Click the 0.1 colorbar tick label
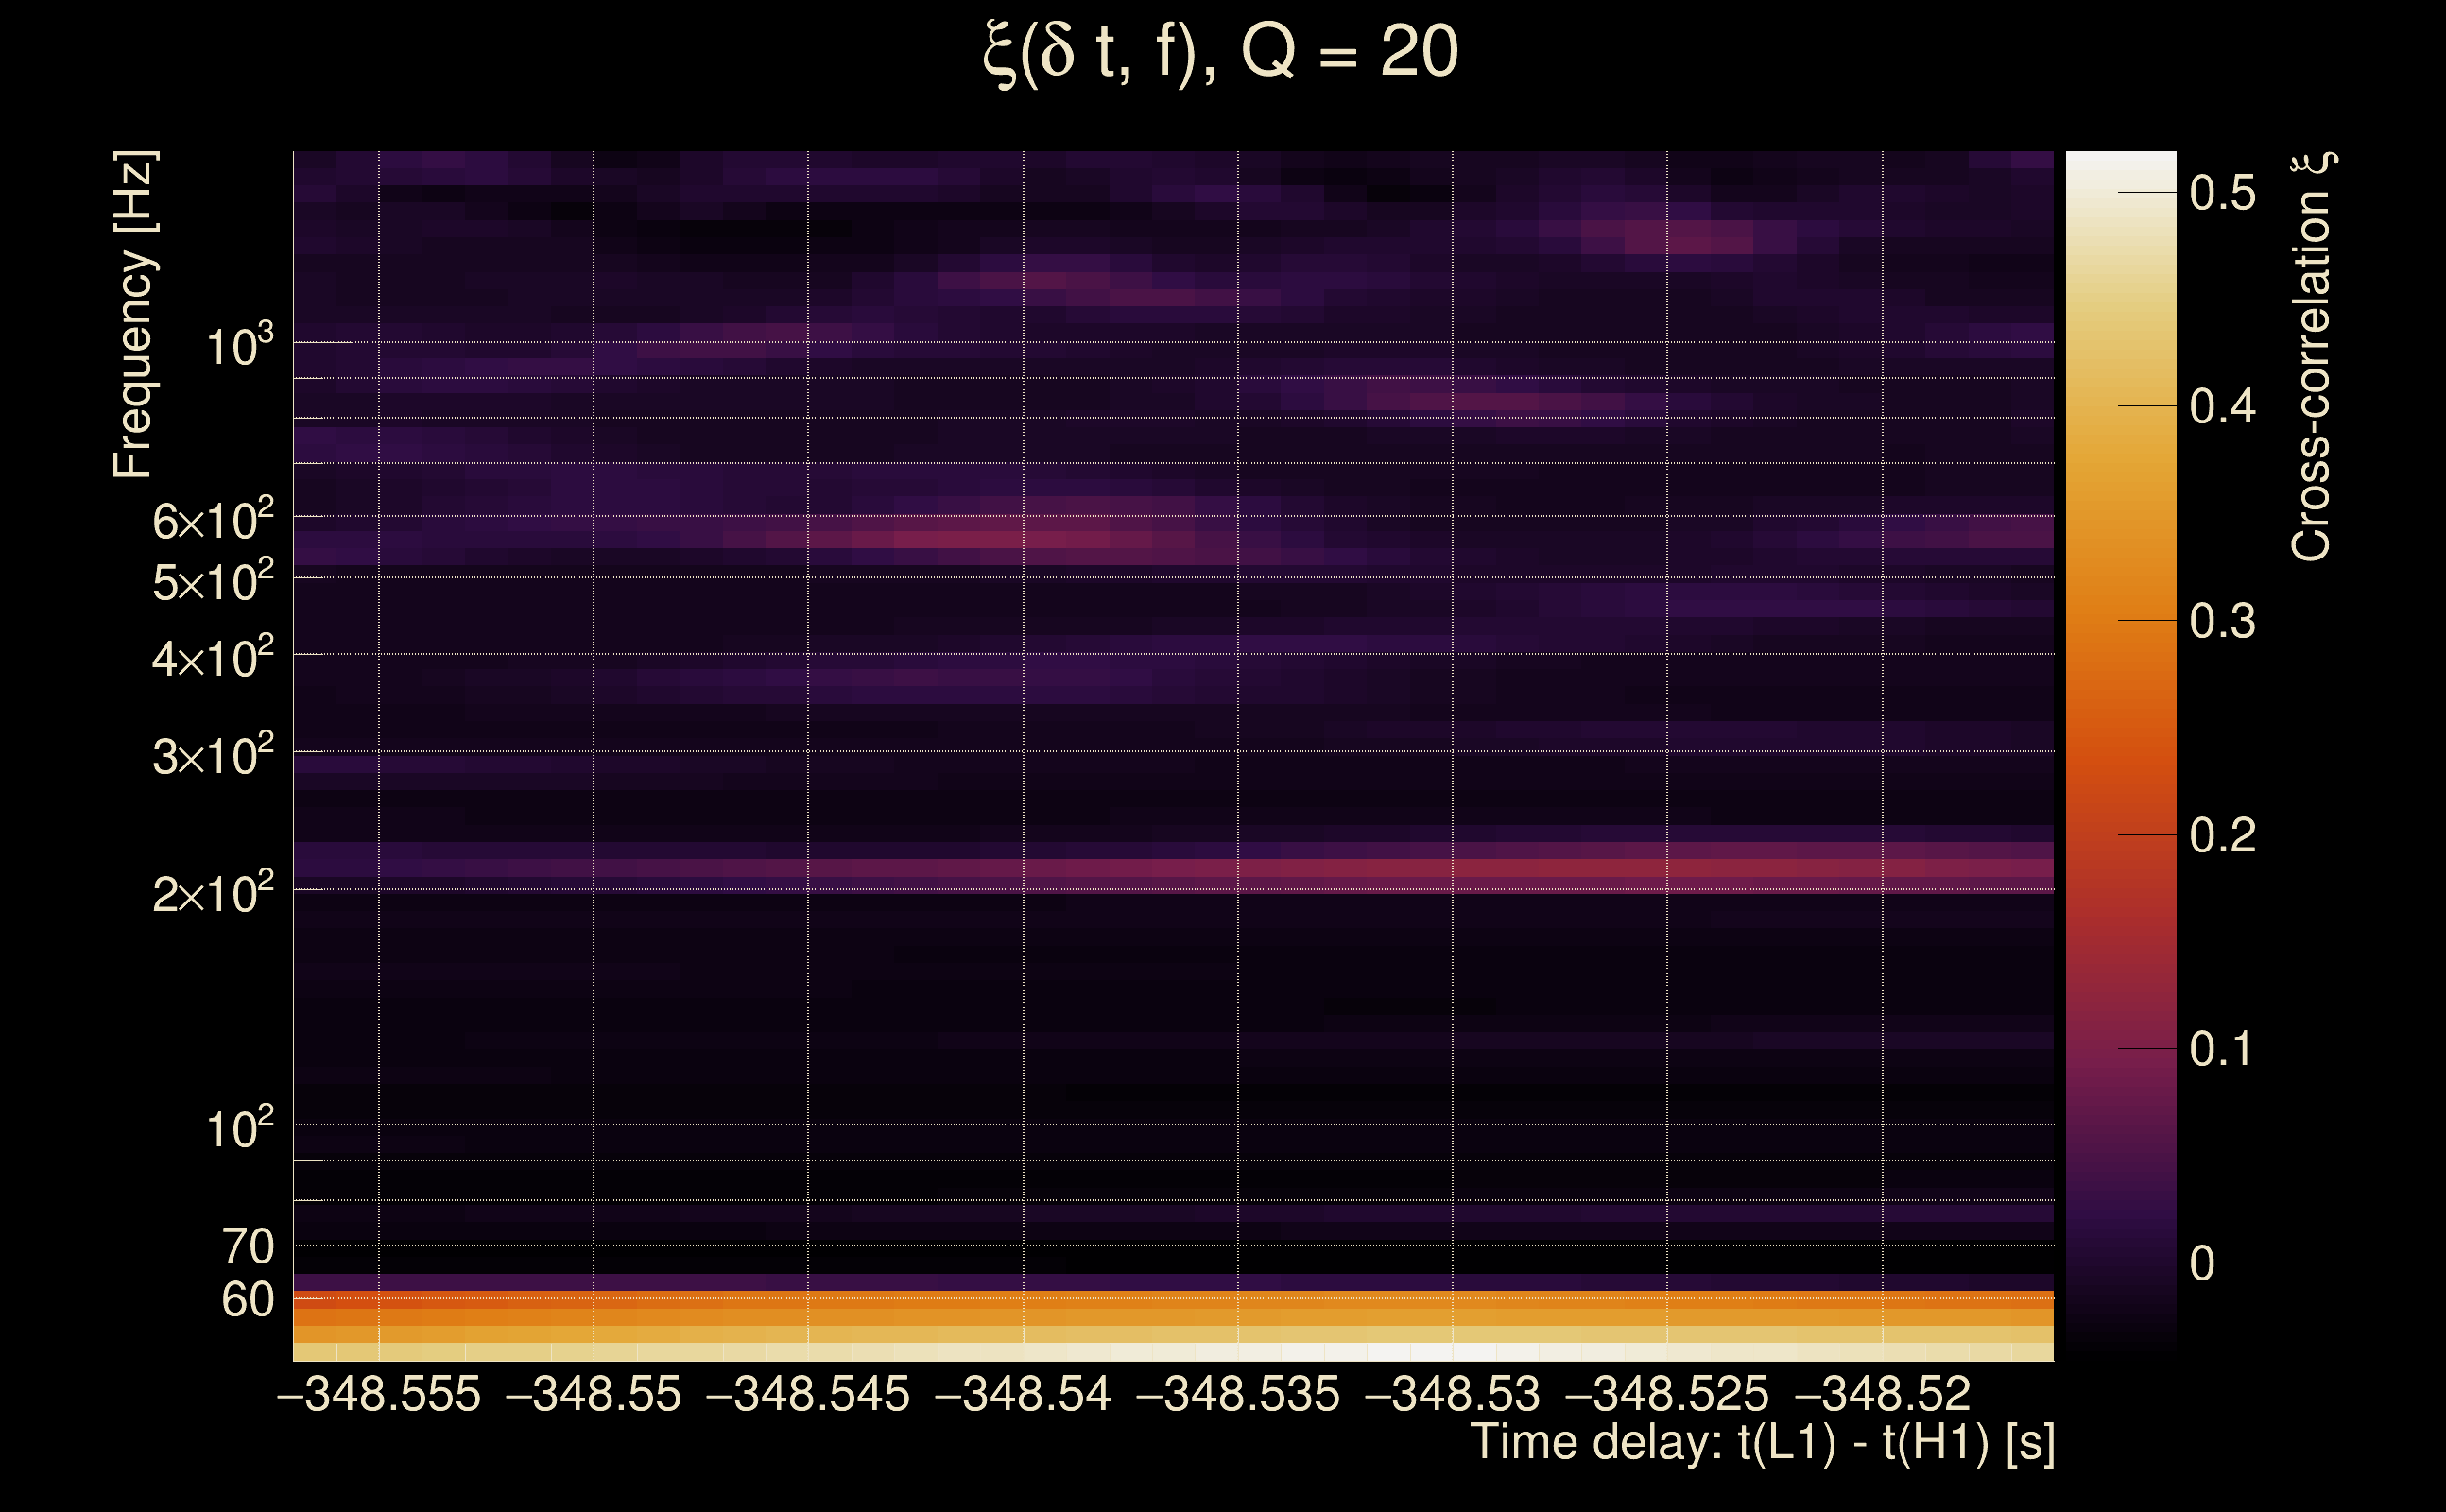Image resolution: width=2446 pixels, height=1512 pixels. click(x=2222, y=1050)
